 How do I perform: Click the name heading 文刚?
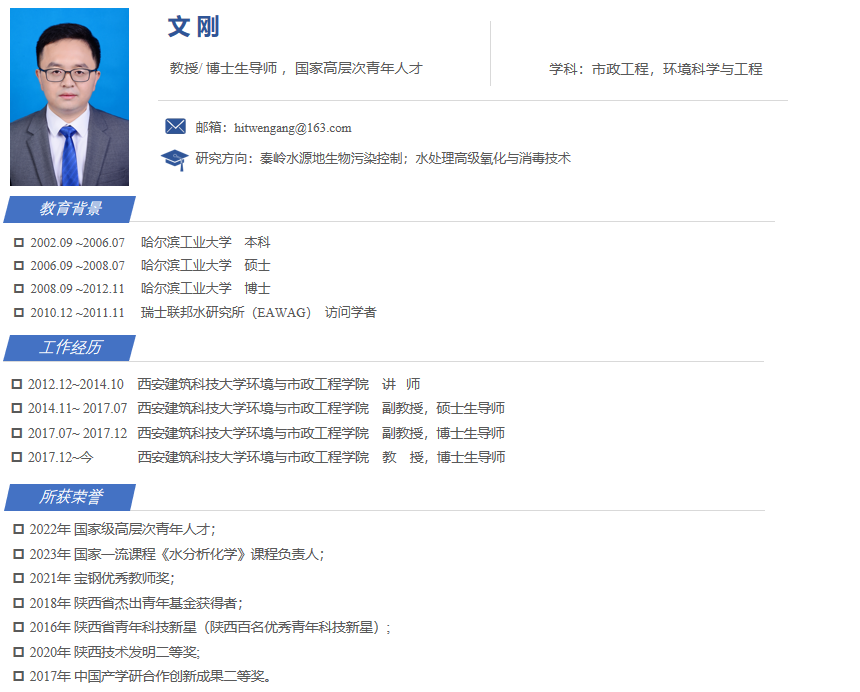(x=193, y=27)
